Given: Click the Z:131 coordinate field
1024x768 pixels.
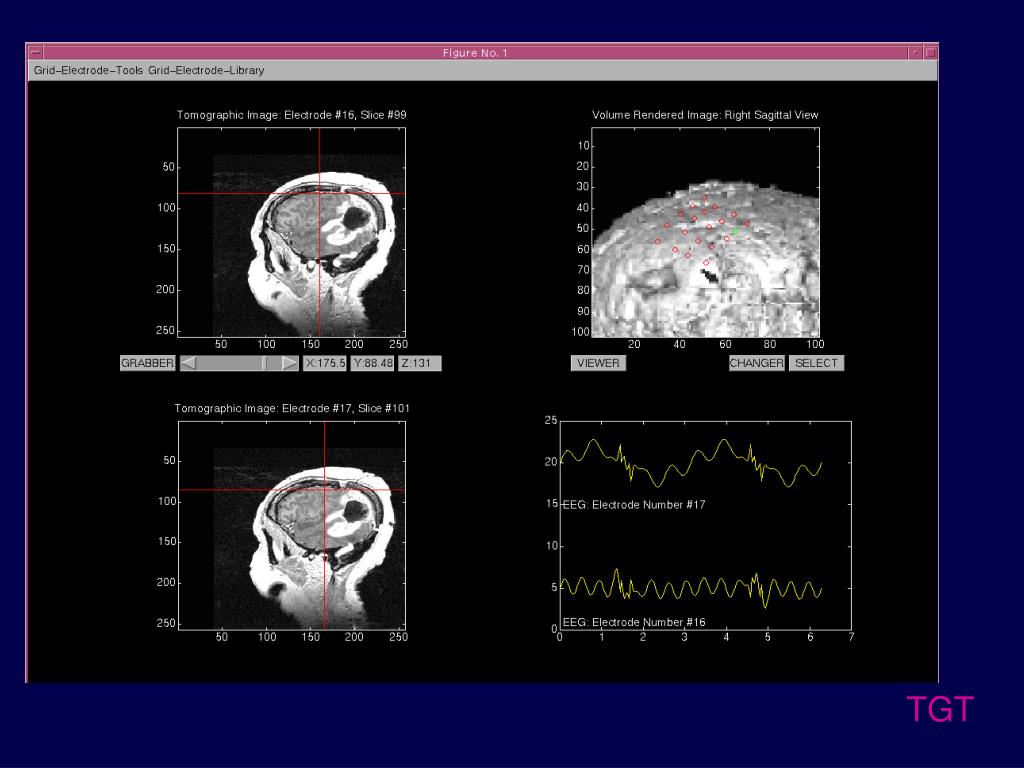Looking at the screenshot, I should [420, 363].
